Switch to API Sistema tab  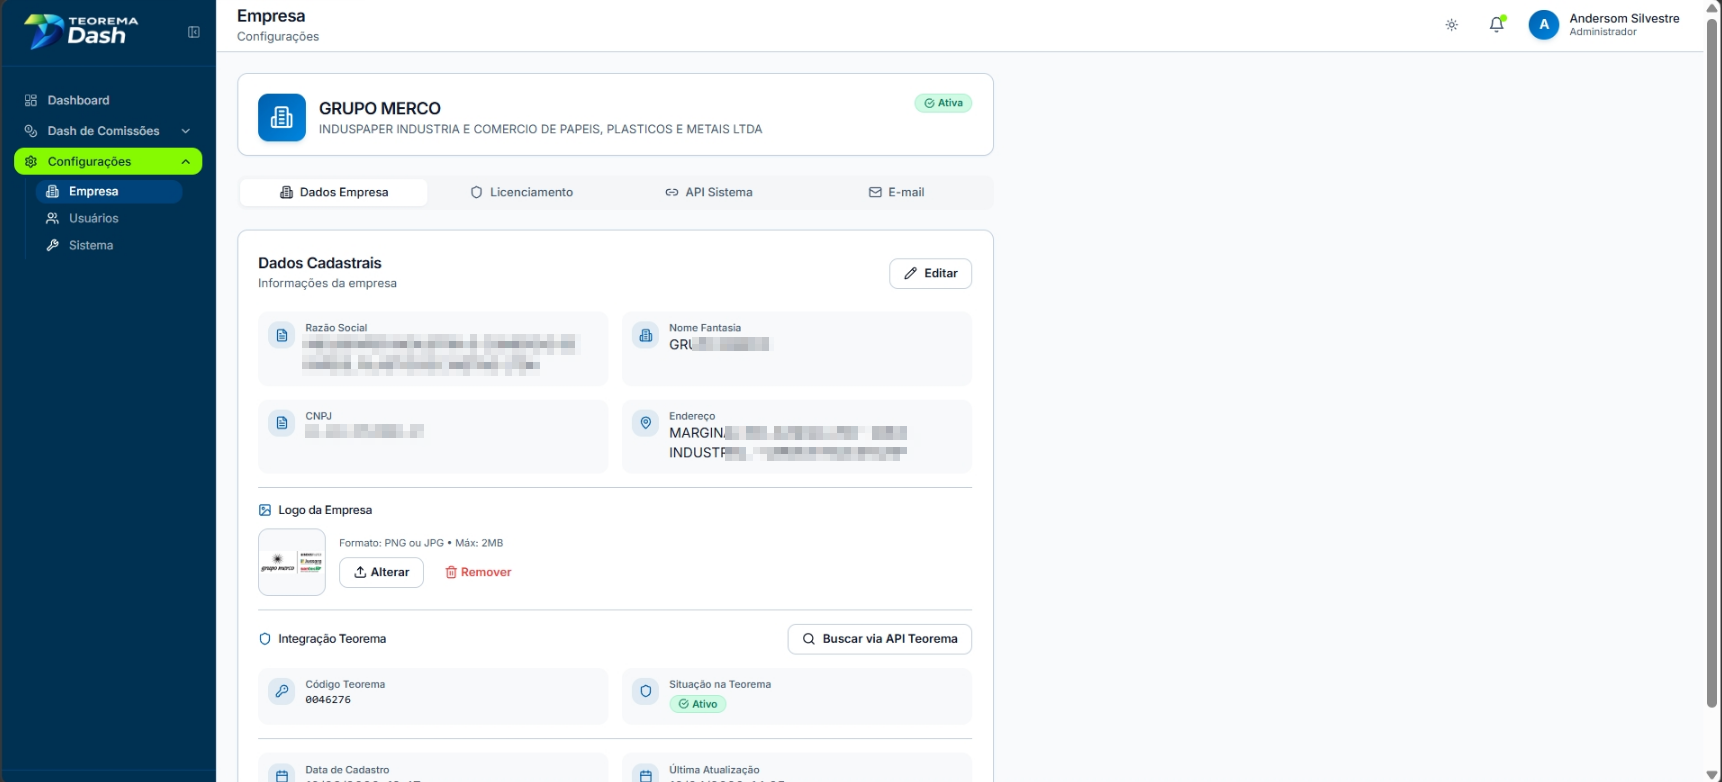click(709, 192)
